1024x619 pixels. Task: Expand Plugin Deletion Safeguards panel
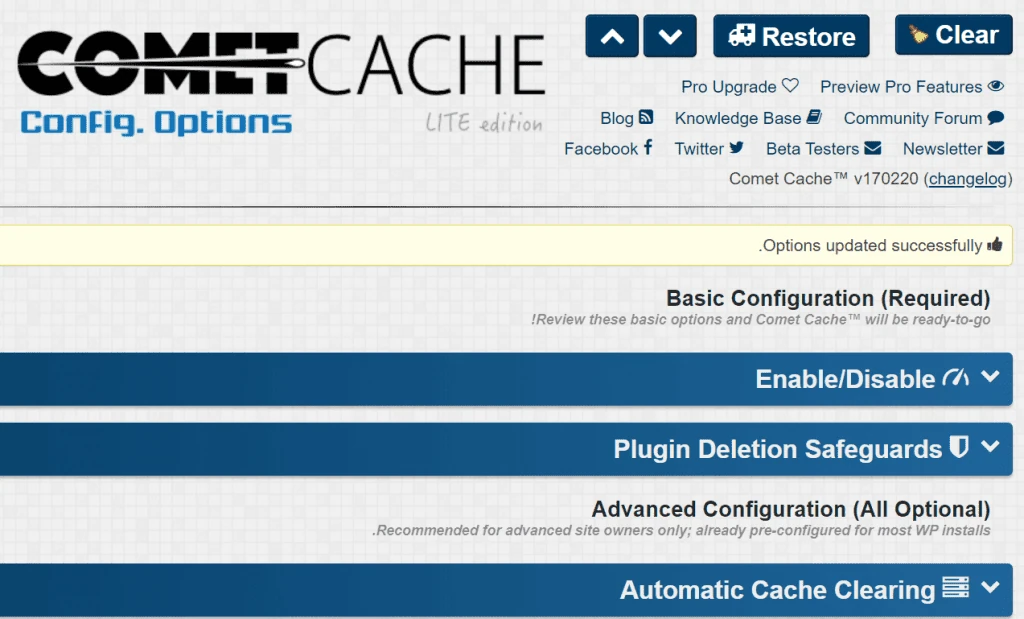pos(506,449)
